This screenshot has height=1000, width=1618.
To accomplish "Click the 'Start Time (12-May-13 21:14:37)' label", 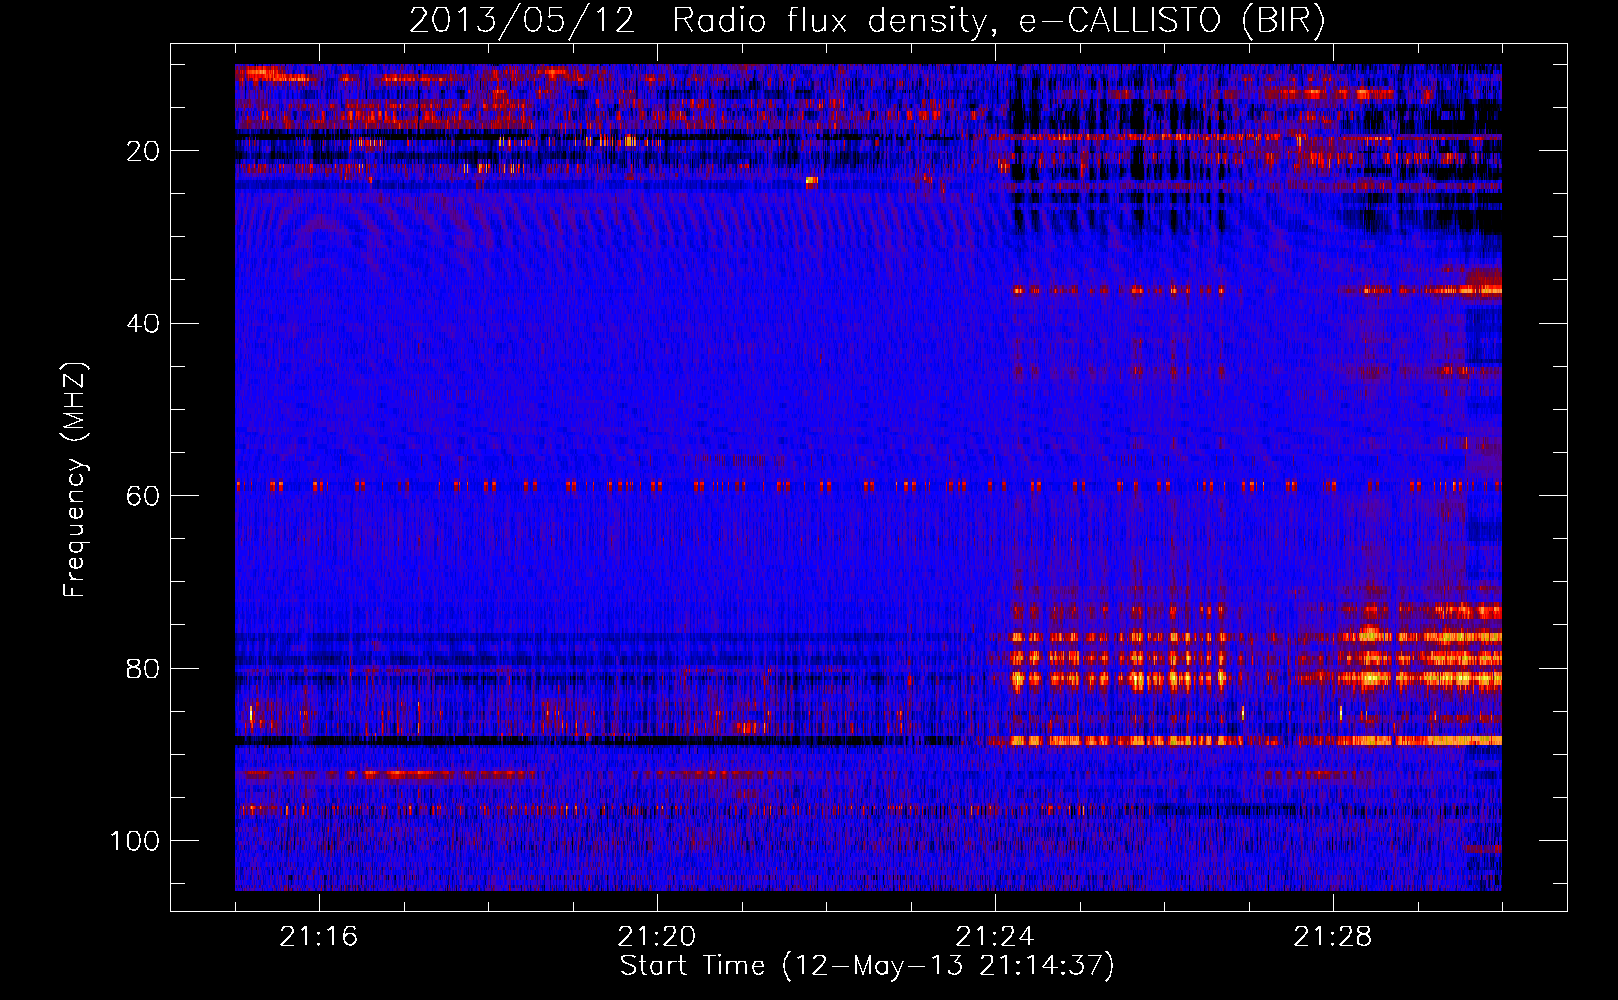I will pyautogui.click(x=867, y=966).
